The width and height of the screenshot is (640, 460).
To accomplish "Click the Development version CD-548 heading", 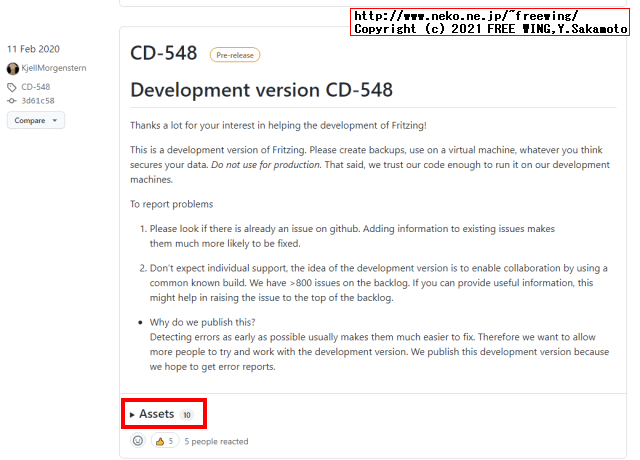I will (x=262, y=90).
